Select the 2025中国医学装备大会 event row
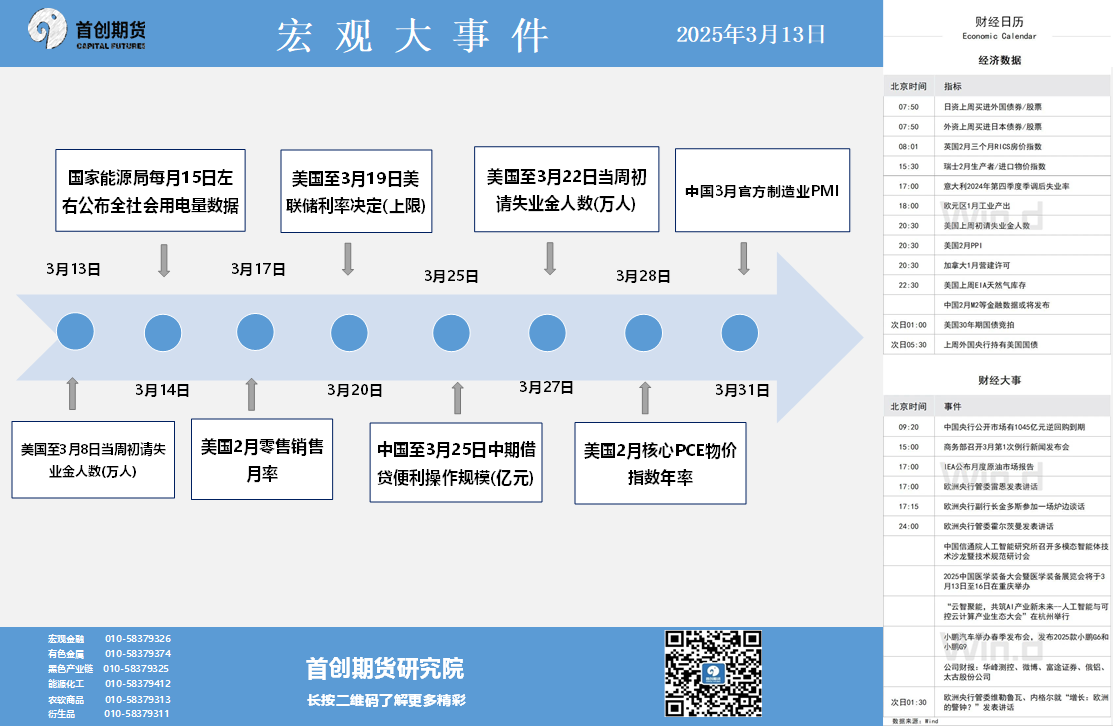Screen dimensions: 1113x727 click(x=997, y=581)
